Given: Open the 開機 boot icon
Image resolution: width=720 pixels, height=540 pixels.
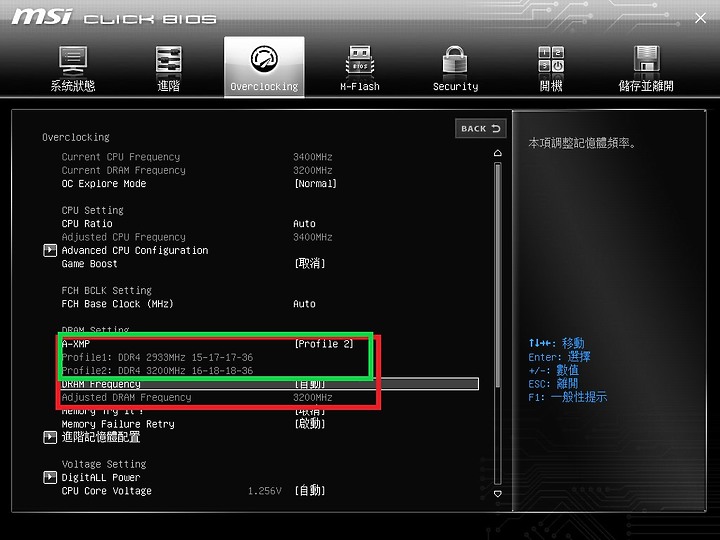Looking at the screenshot, I should tap(551, 60).
